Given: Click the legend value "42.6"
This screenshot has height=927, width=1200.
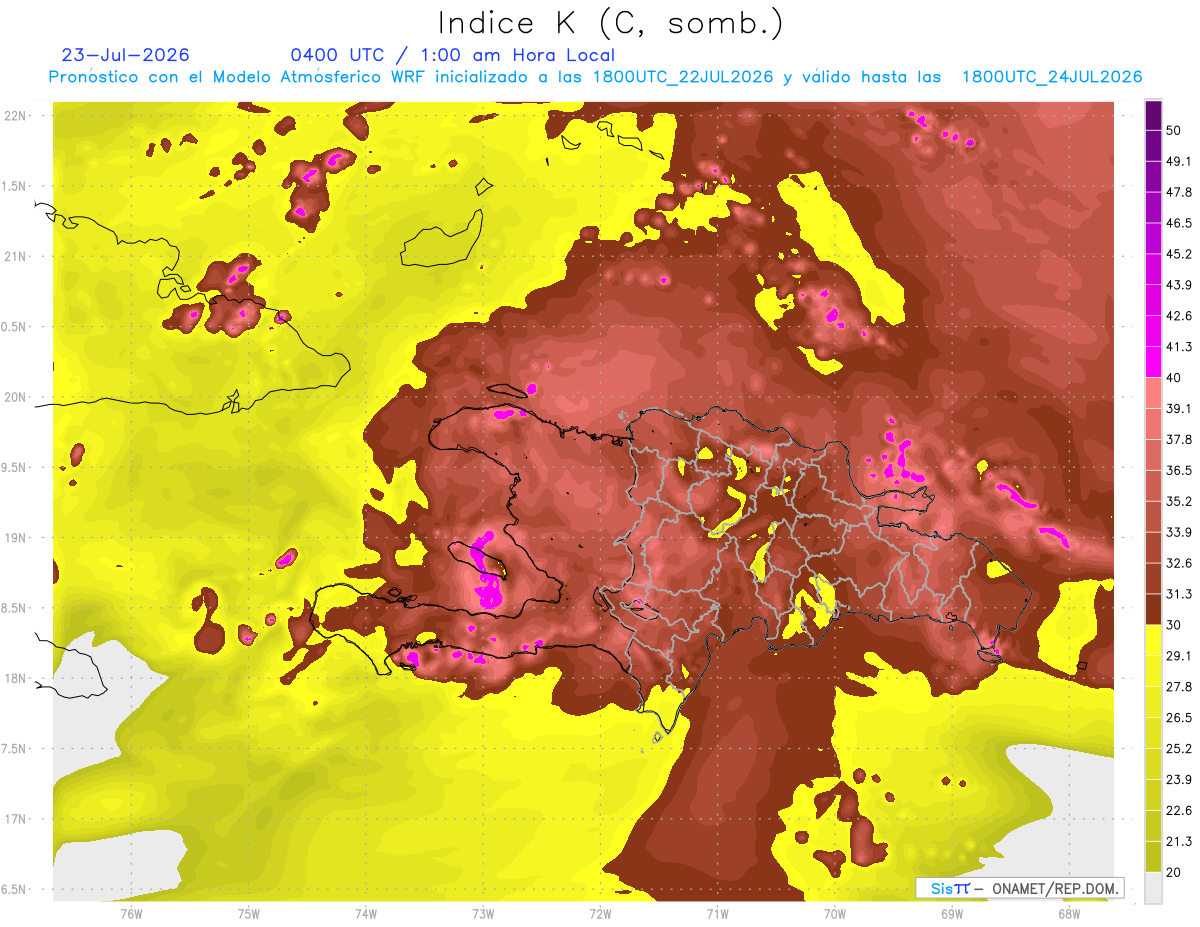Looking at the screenshot, I should (x=1178, y=316).
